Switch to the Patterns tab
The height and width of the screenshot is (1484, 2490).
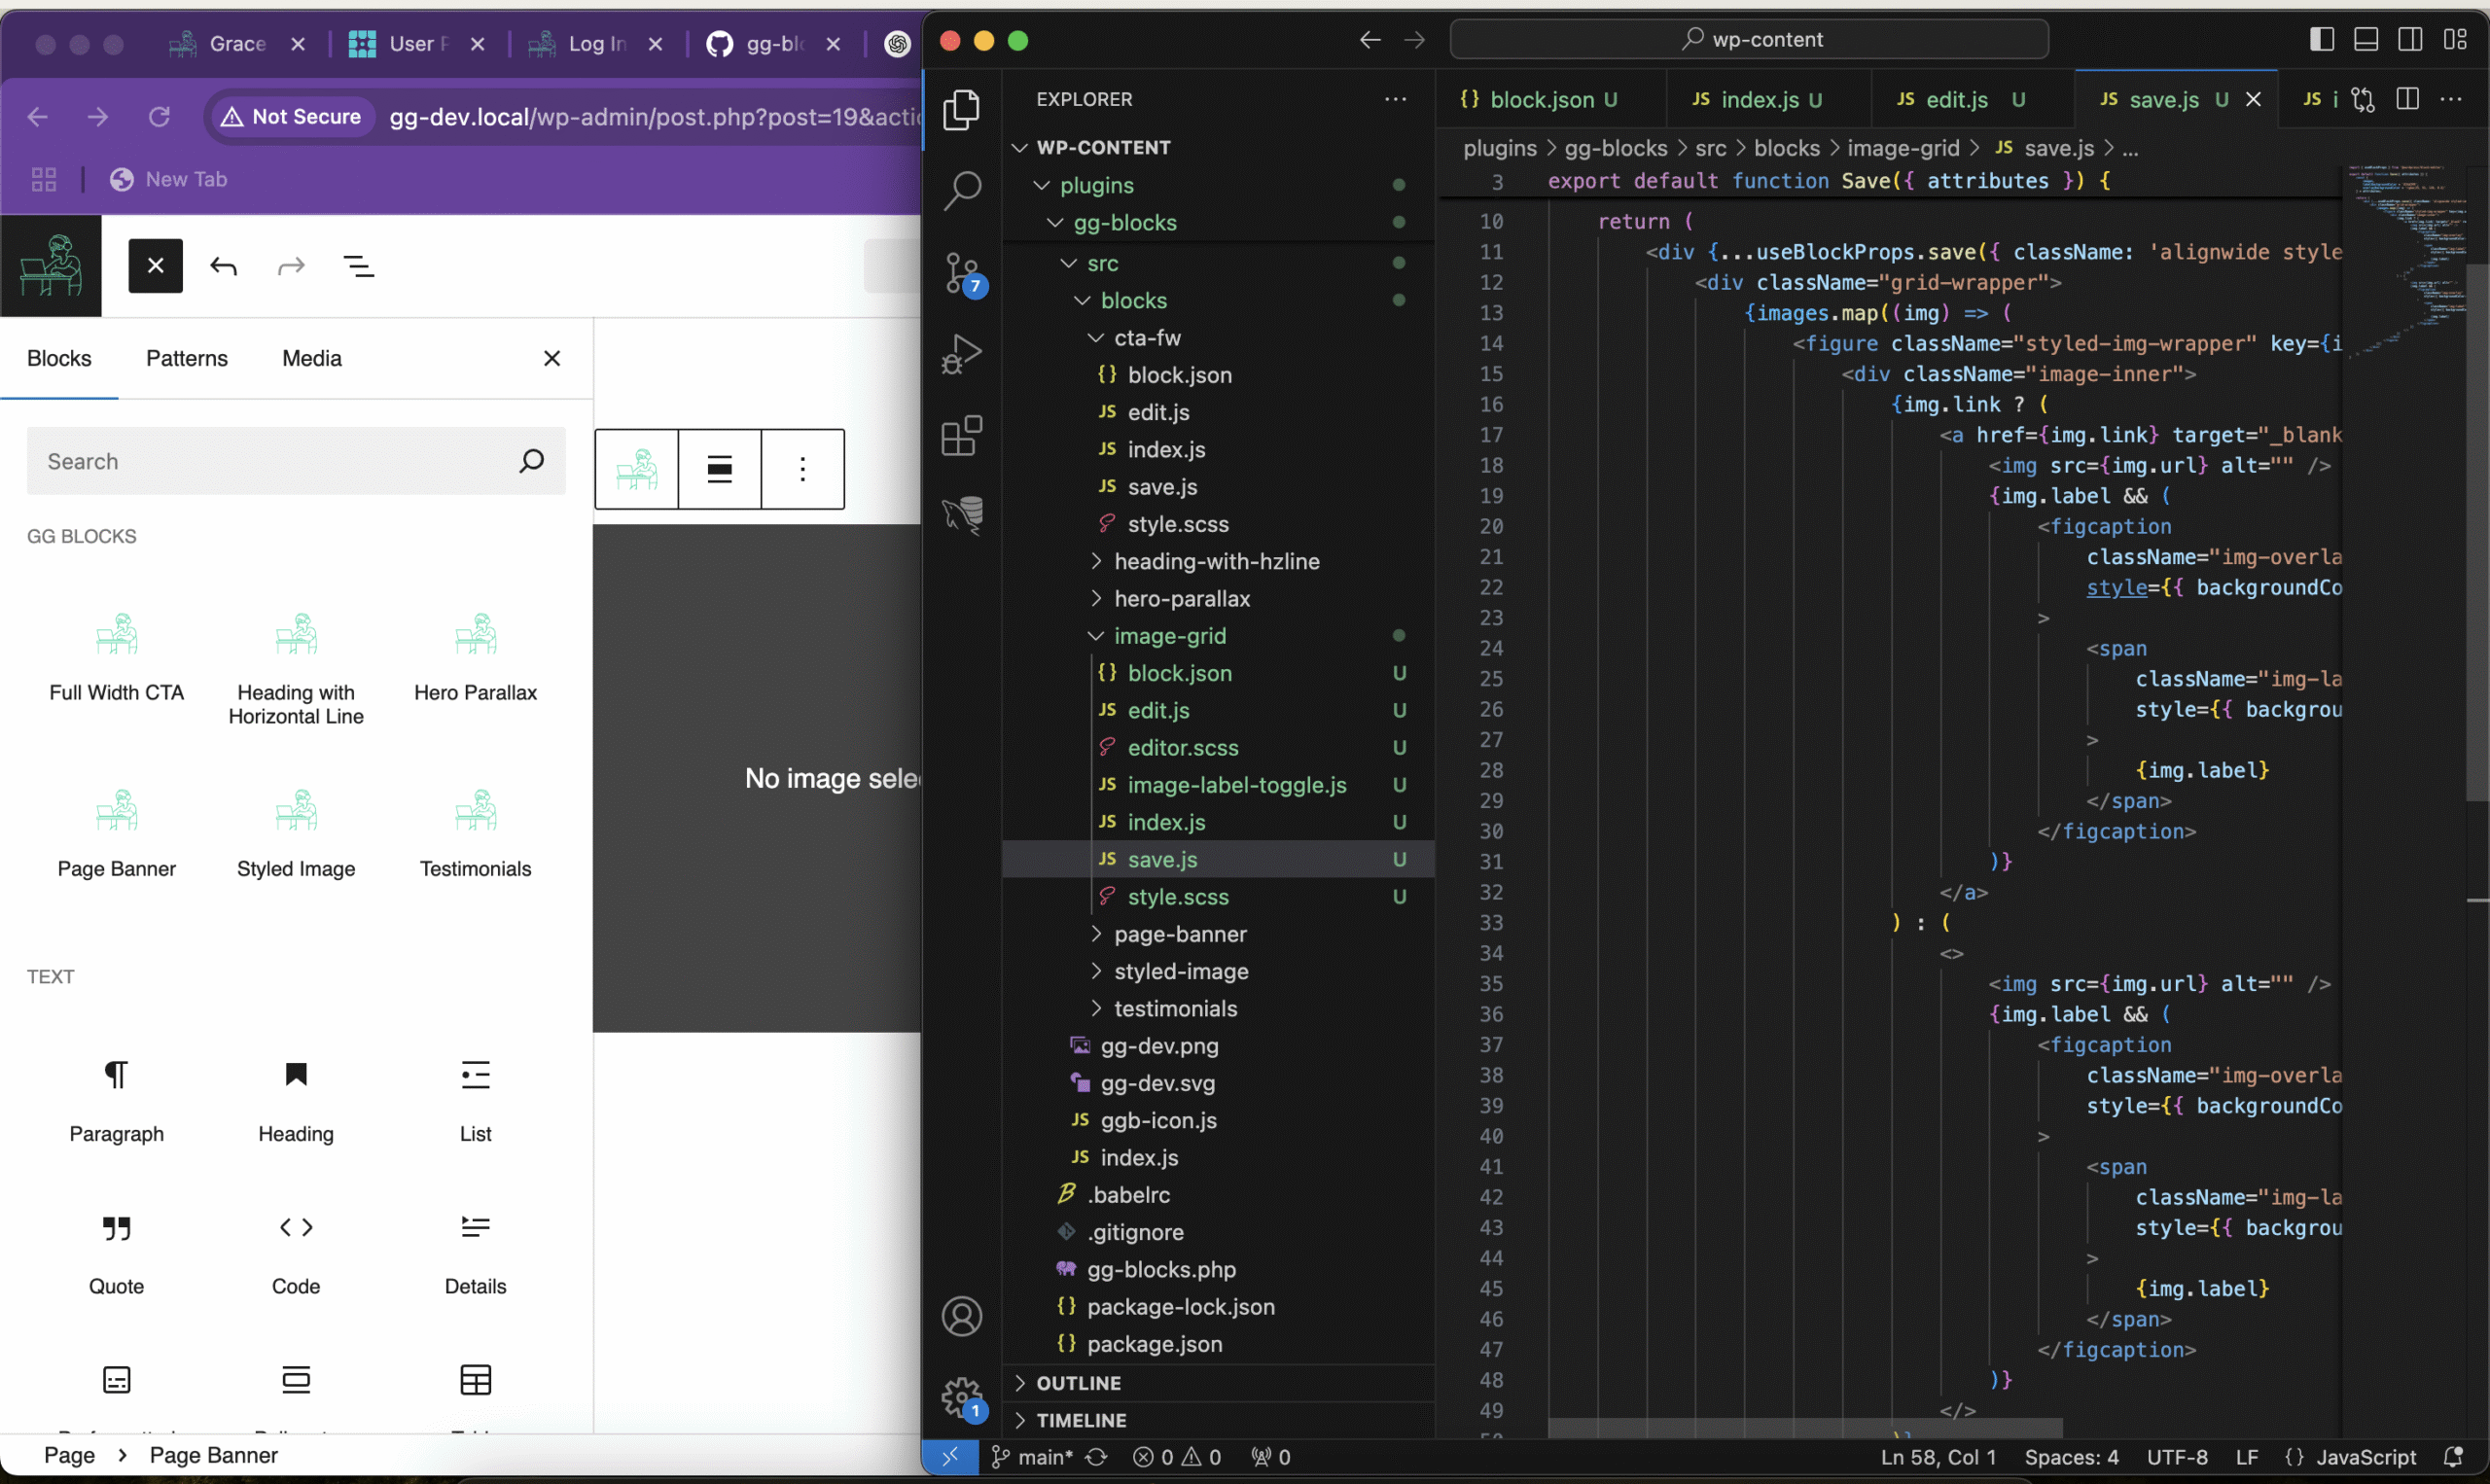187,358
